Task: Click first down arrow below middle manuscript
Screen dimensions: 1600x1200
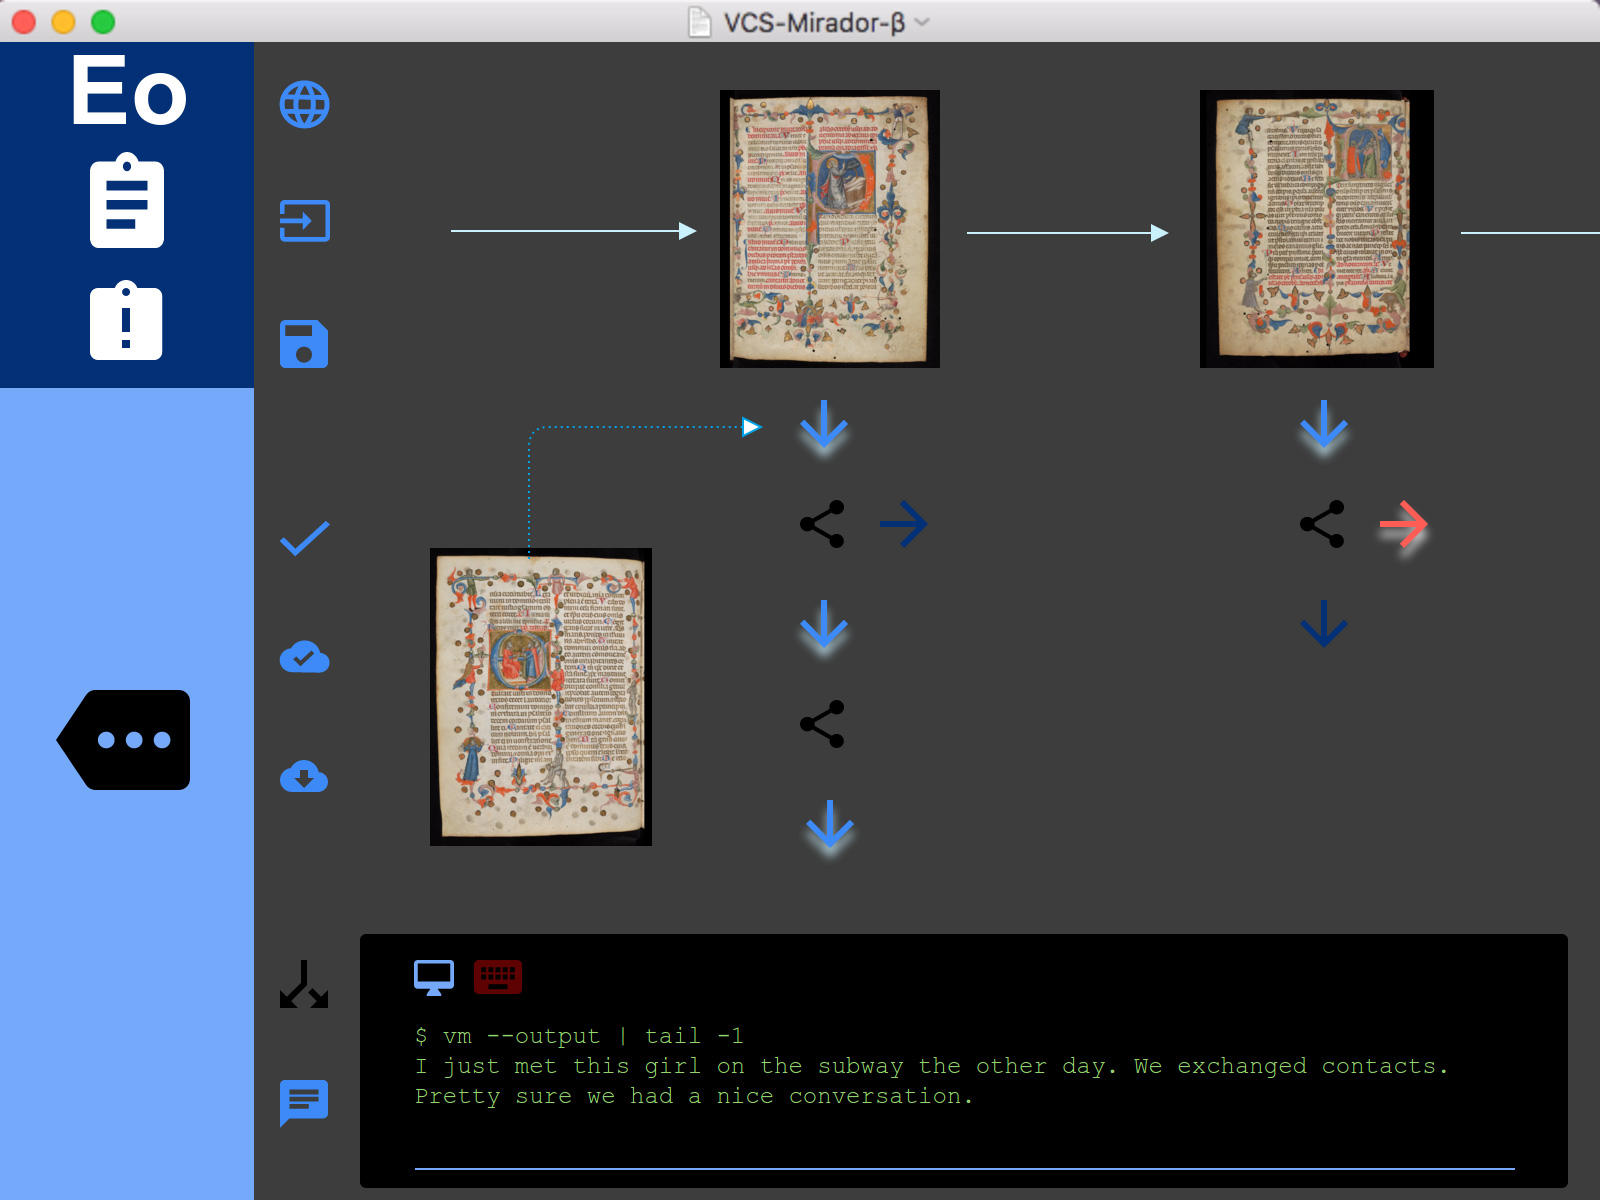Action: point(824,425)
